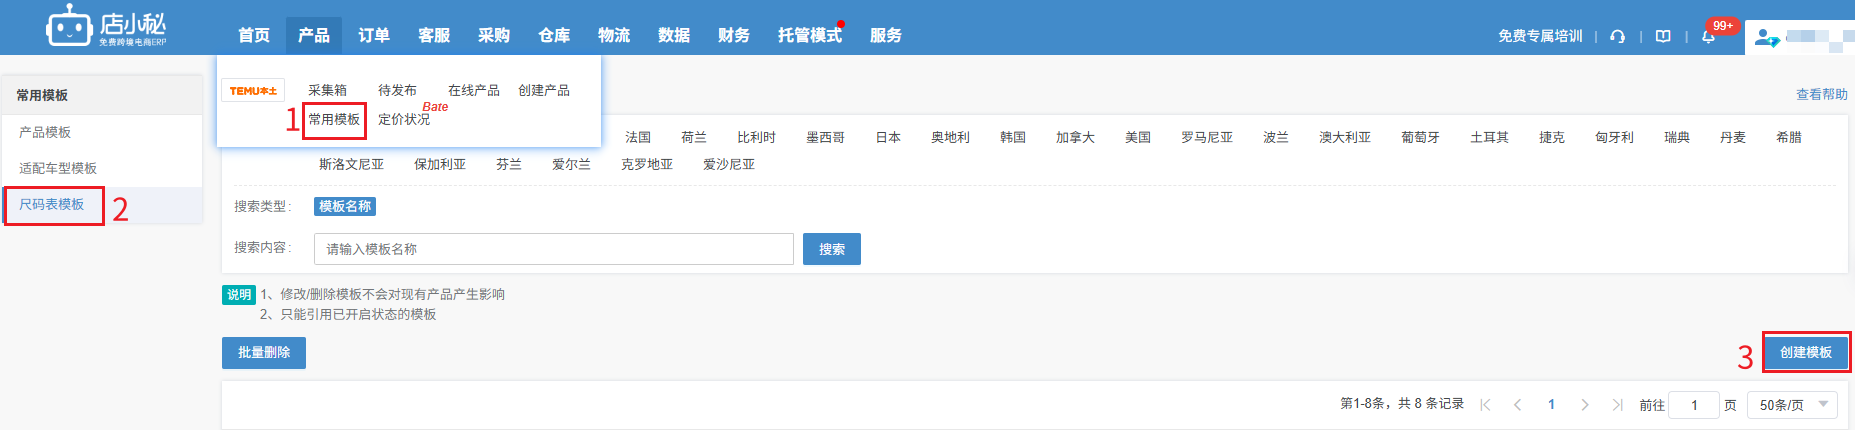
Task: Click the 批量删除 button
Action: coord(264,352)
